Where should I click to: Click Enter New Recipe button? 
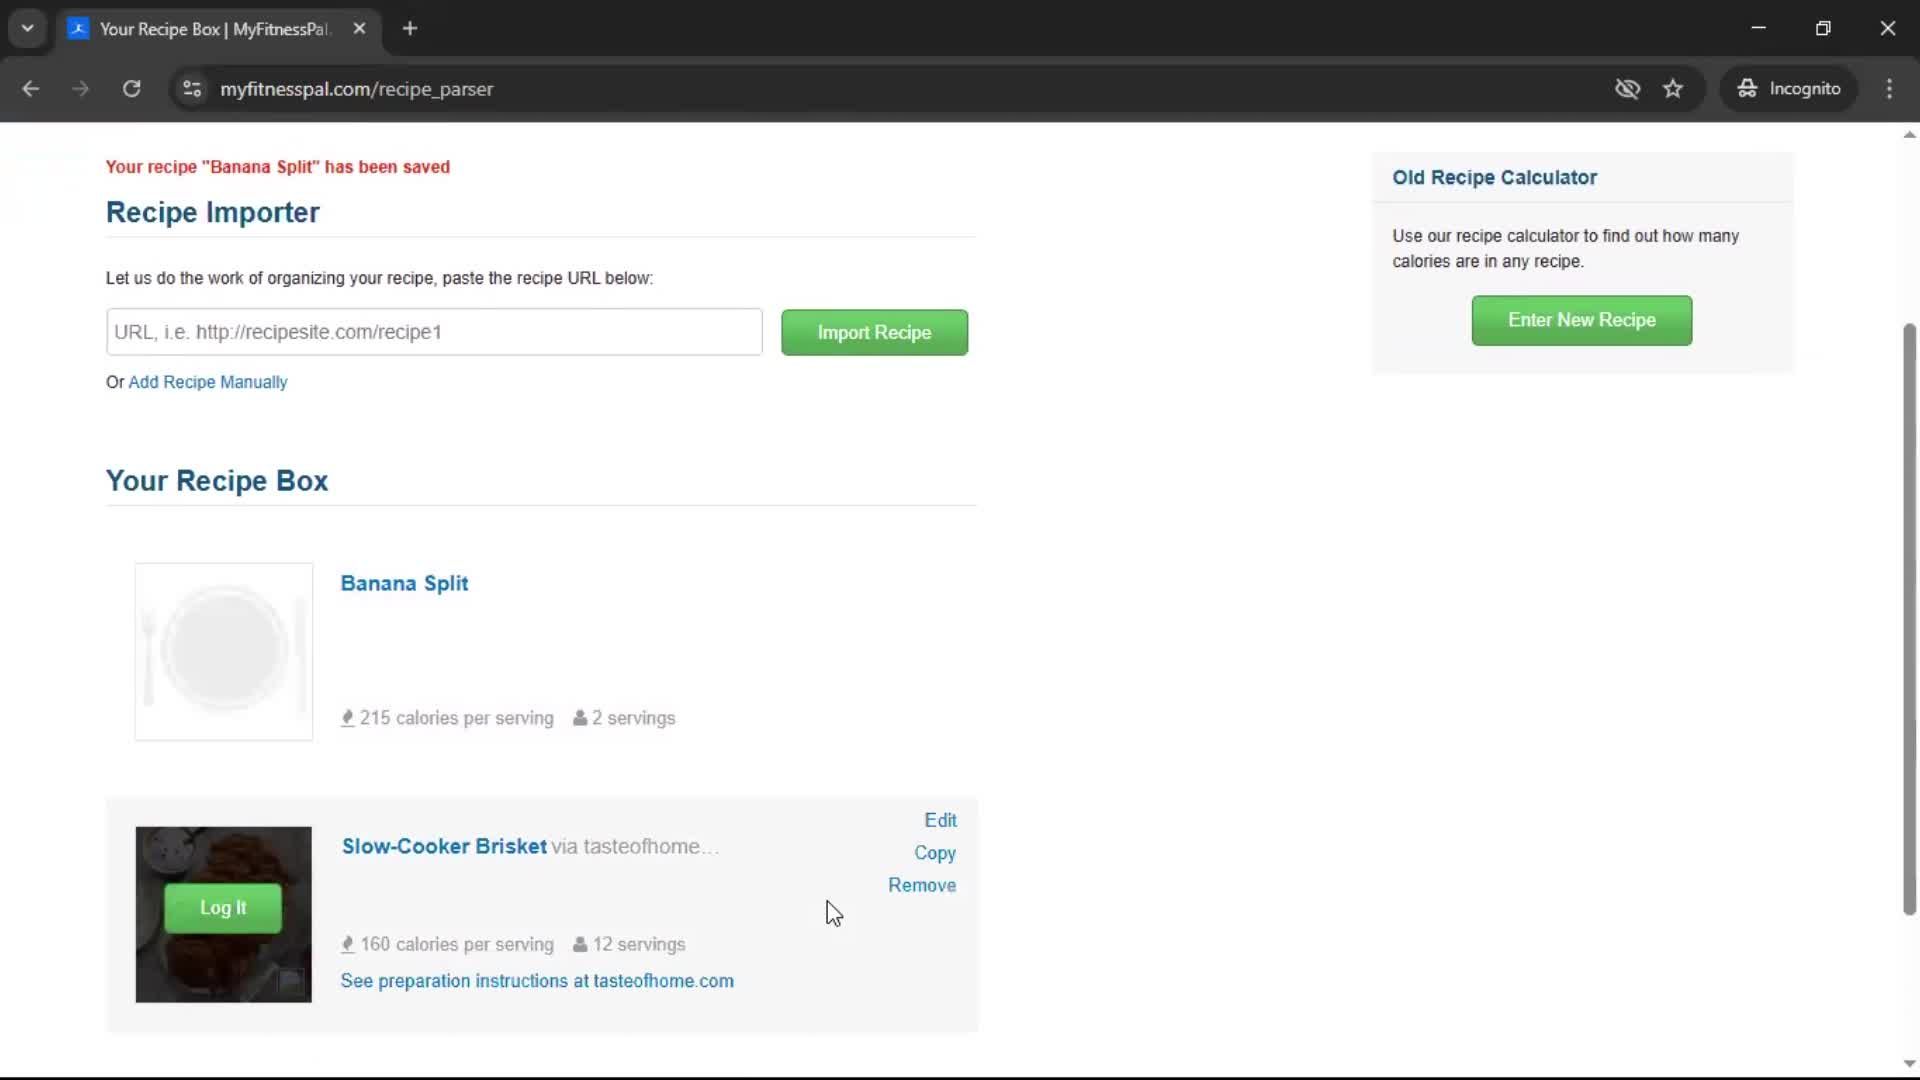pyautogui.click(x=1581, y=320)
